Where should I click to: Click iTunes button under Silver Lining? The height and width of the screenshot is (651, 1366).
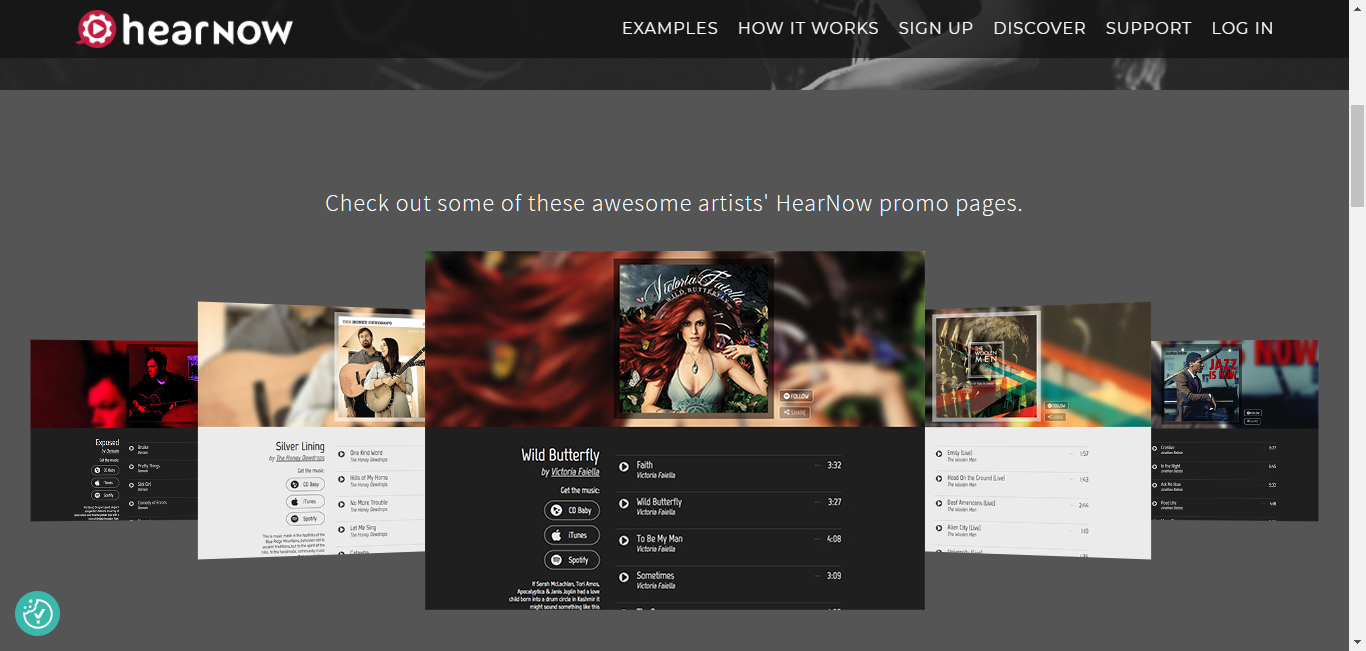(x=305, y=501)
